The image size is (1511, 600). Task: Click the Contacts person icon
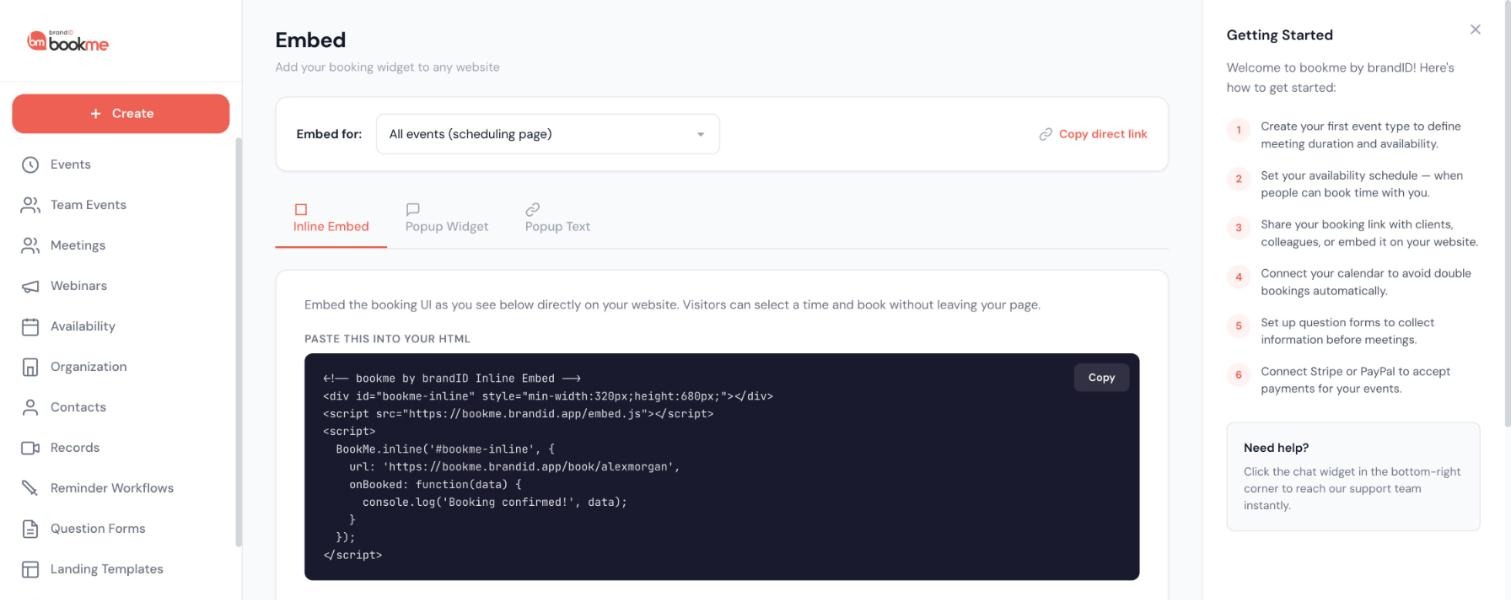(x=30, y=408)
